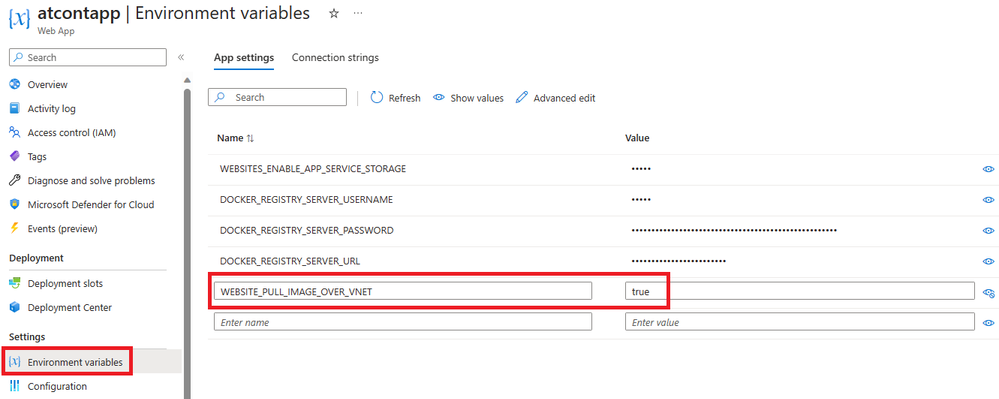Reveal the DOCKER_REGISTRY_SERVER_USERNAME value with the eye
The width and height of the screenshot is (999, 399).
click(988, 200)
